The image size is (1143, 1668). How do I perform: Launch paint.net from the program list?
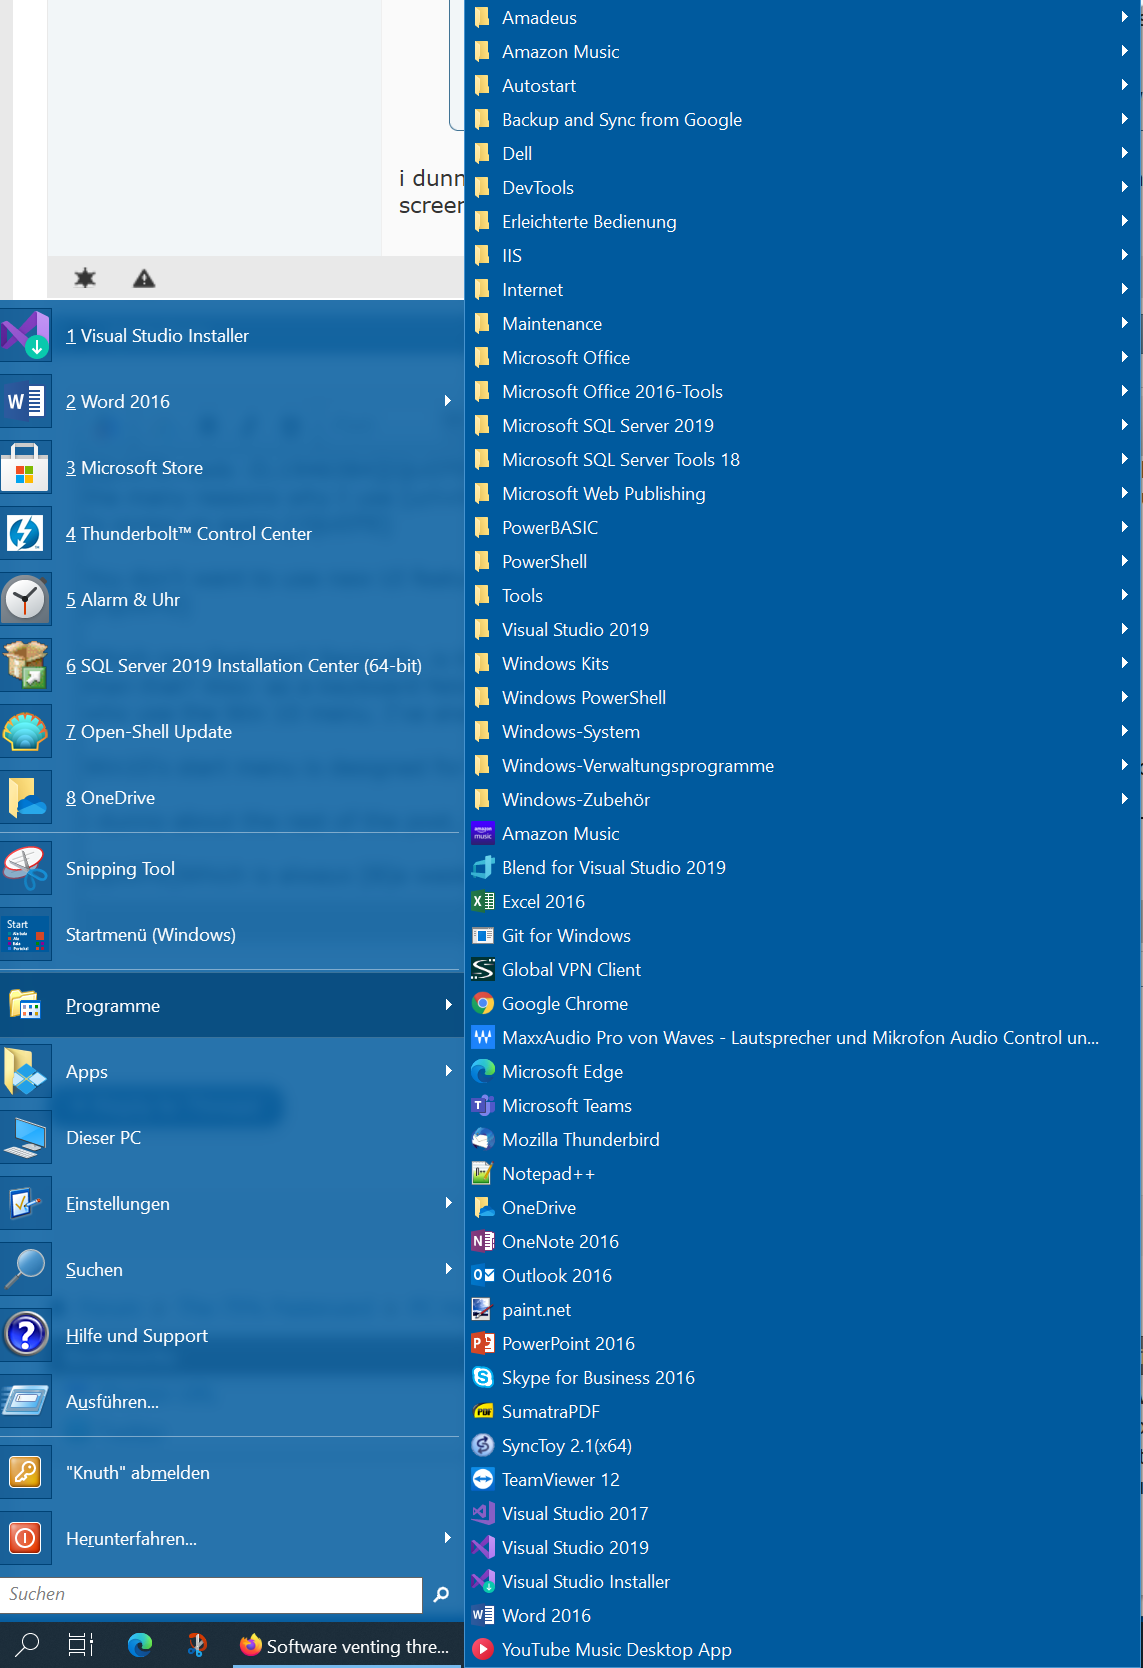tap(802, 1310)
